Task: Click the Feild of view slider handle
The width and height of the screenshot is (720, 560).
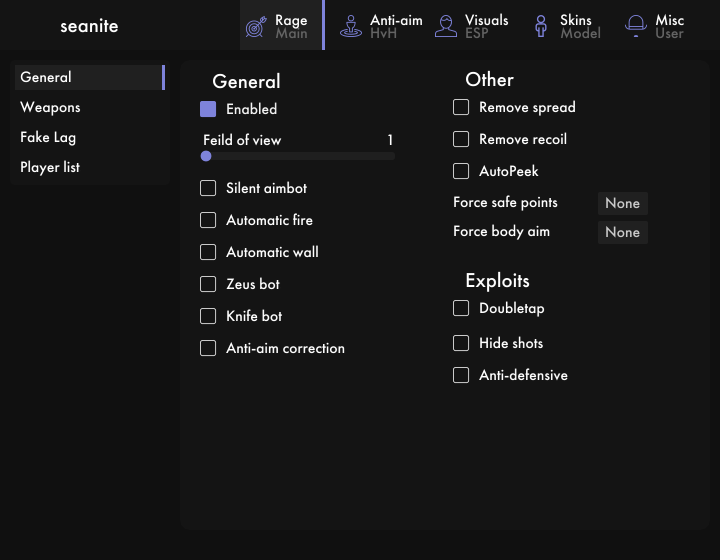Action: click(206, 156)
